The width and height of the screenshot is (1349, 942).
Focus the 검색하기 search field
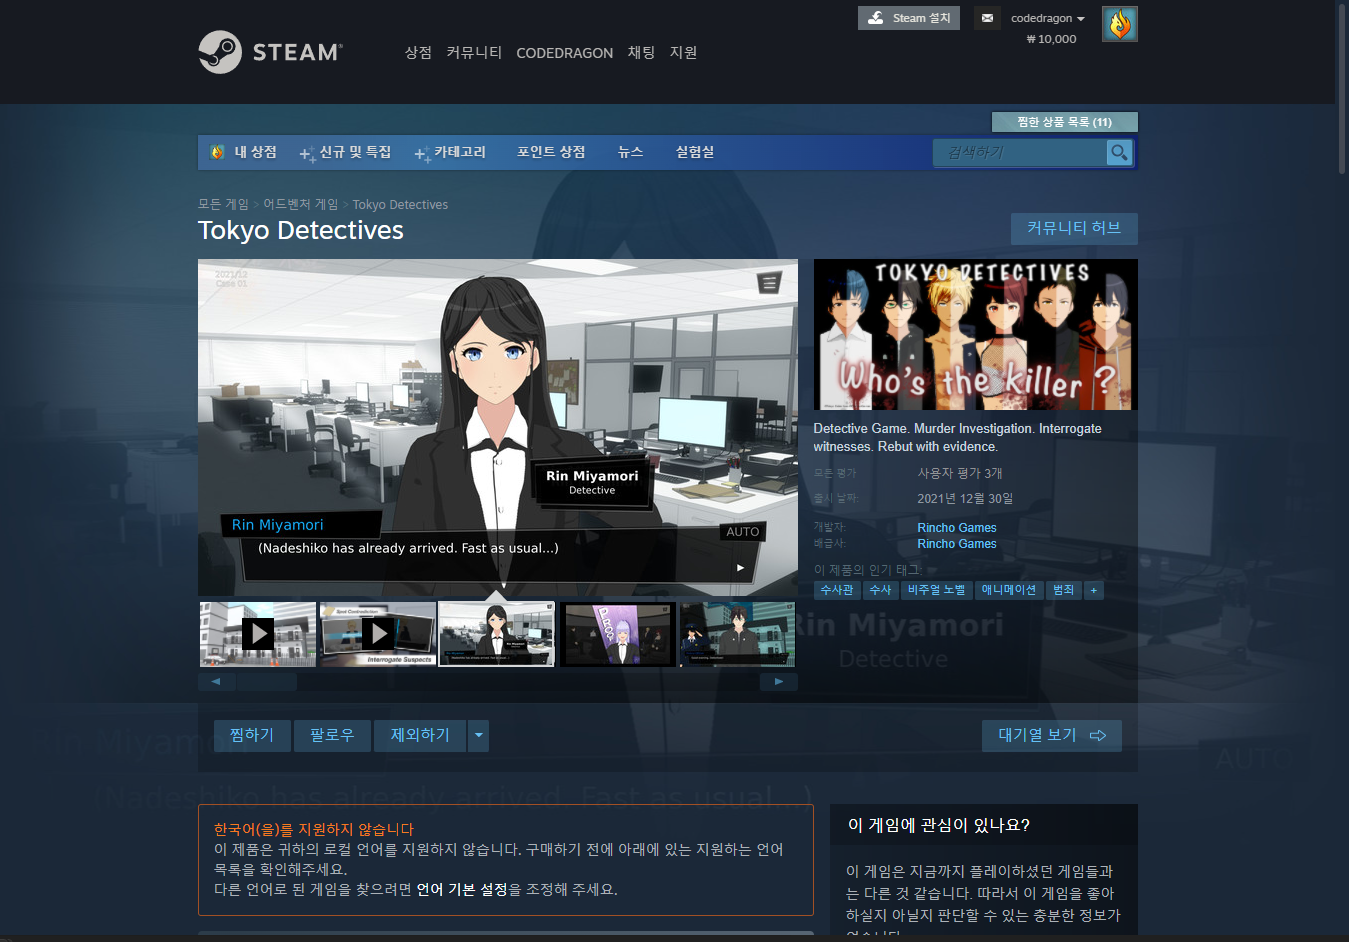(x=1020, y=152)
